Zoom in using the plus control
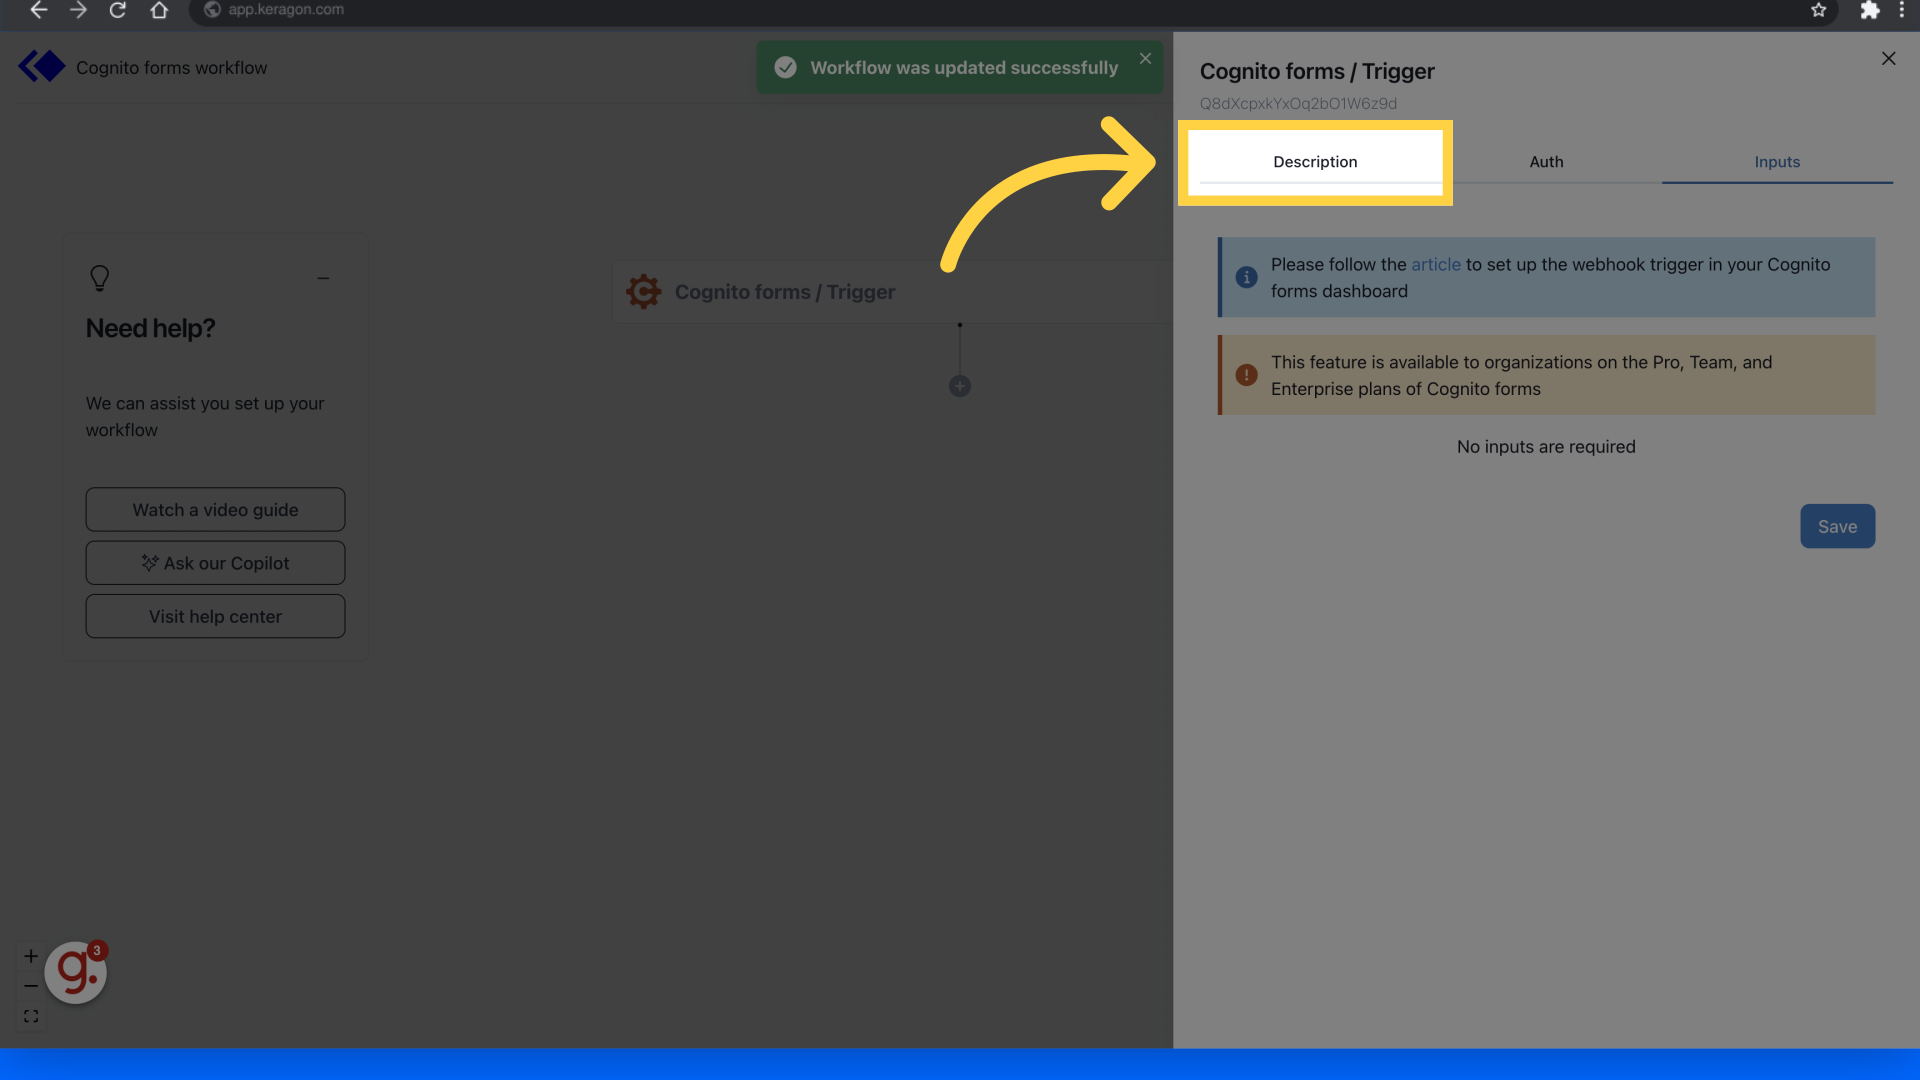The image size is (1920, 1080). coord(31,955)
